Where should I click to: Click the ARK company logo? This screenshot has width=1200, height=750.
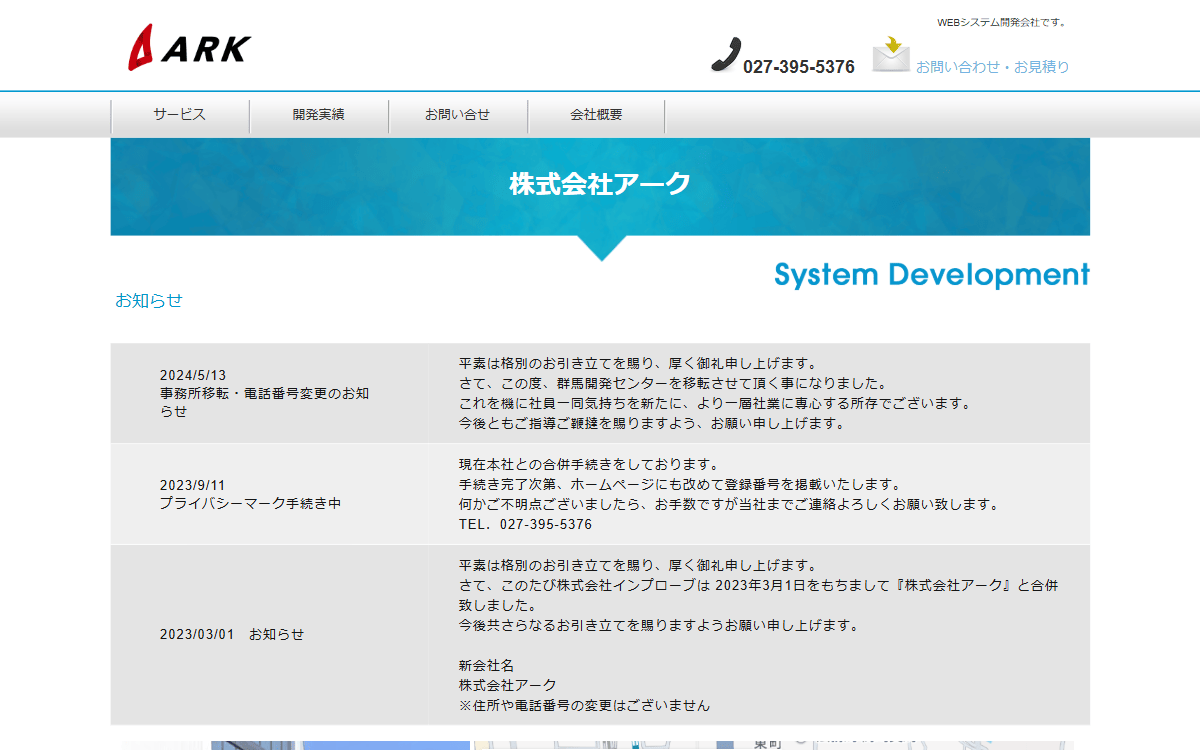point(189,47)
